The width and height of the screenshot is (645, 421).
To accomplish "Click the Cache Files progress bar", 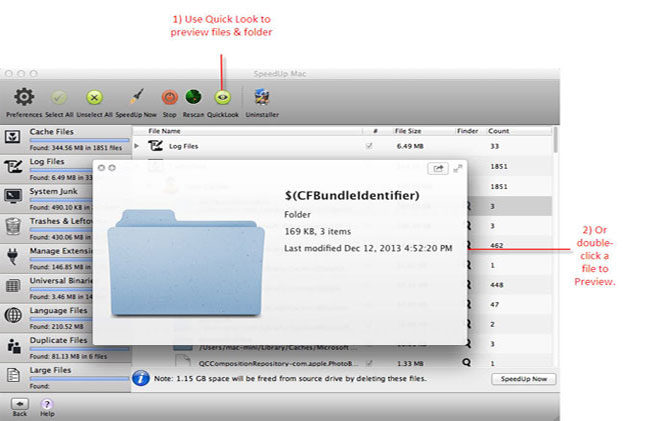I will [x=79, y=140].
